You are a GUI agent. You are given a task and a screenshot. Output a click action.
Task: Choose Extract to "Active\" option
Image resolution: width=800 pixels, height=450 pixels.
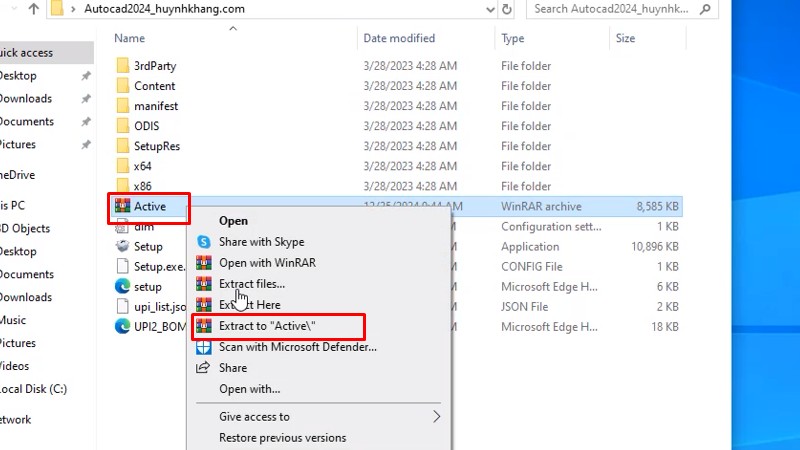click(x=267, y=326)
